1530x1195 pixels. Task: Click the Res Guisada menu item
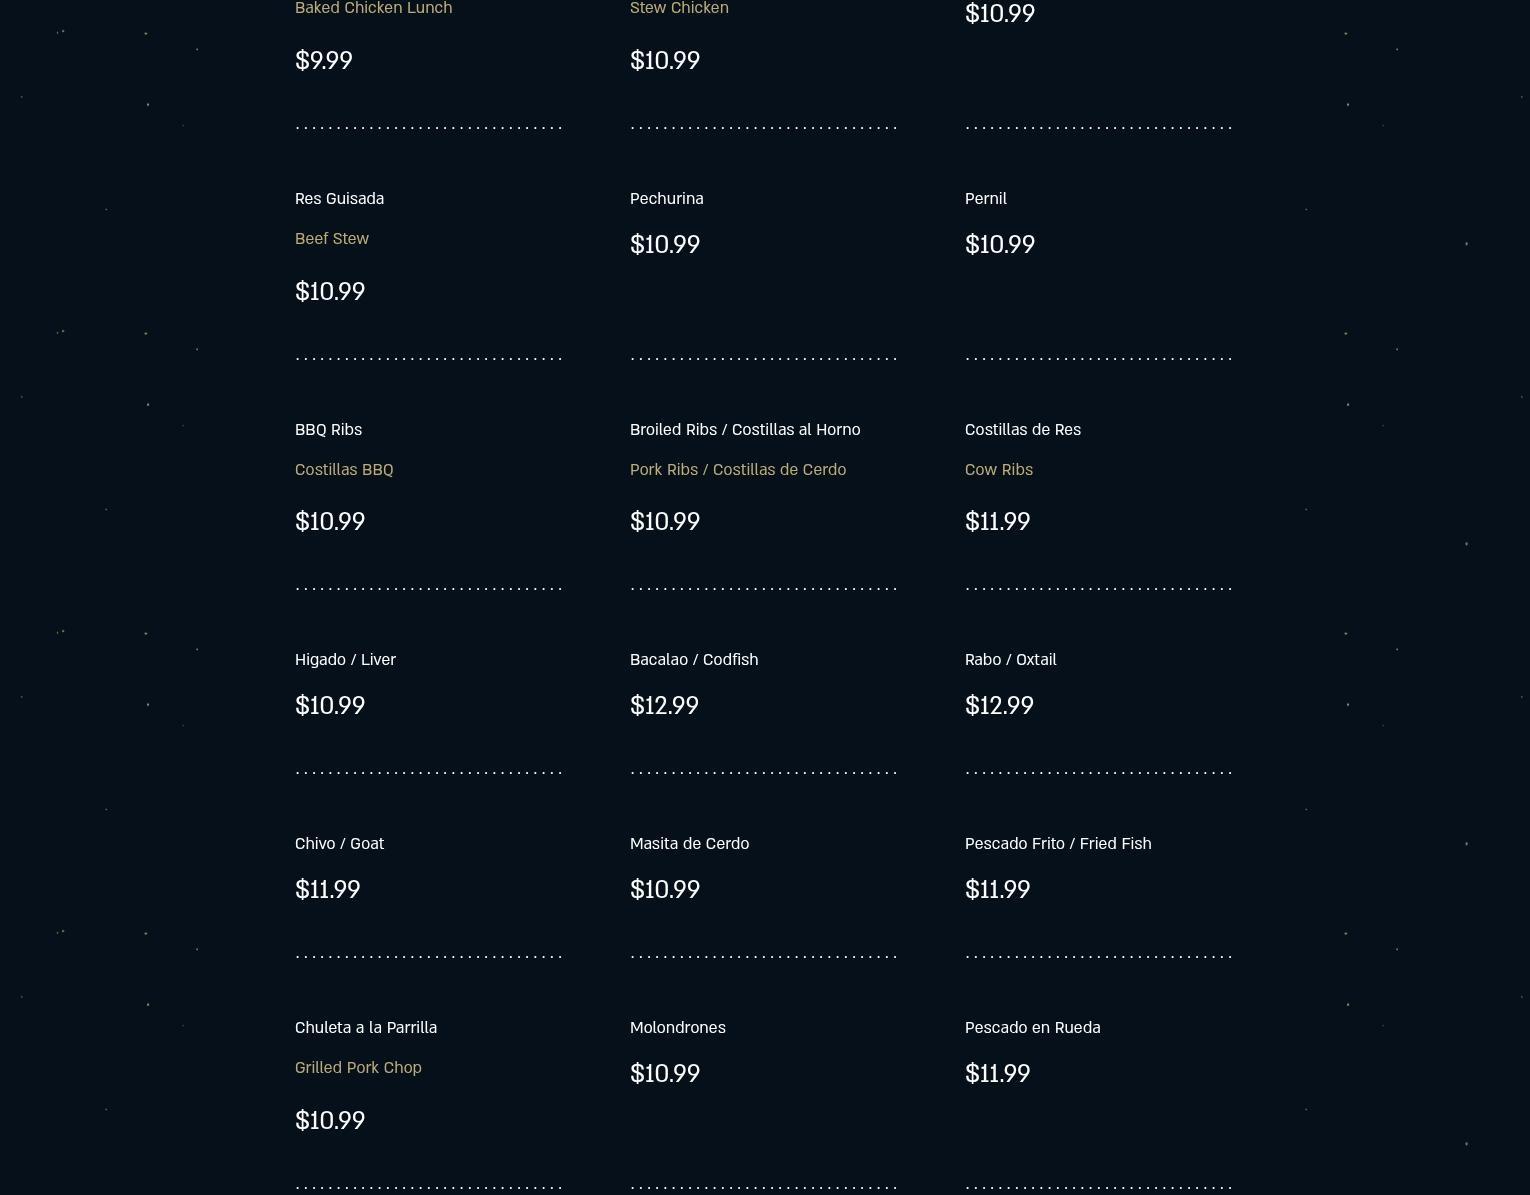point(339,198)
